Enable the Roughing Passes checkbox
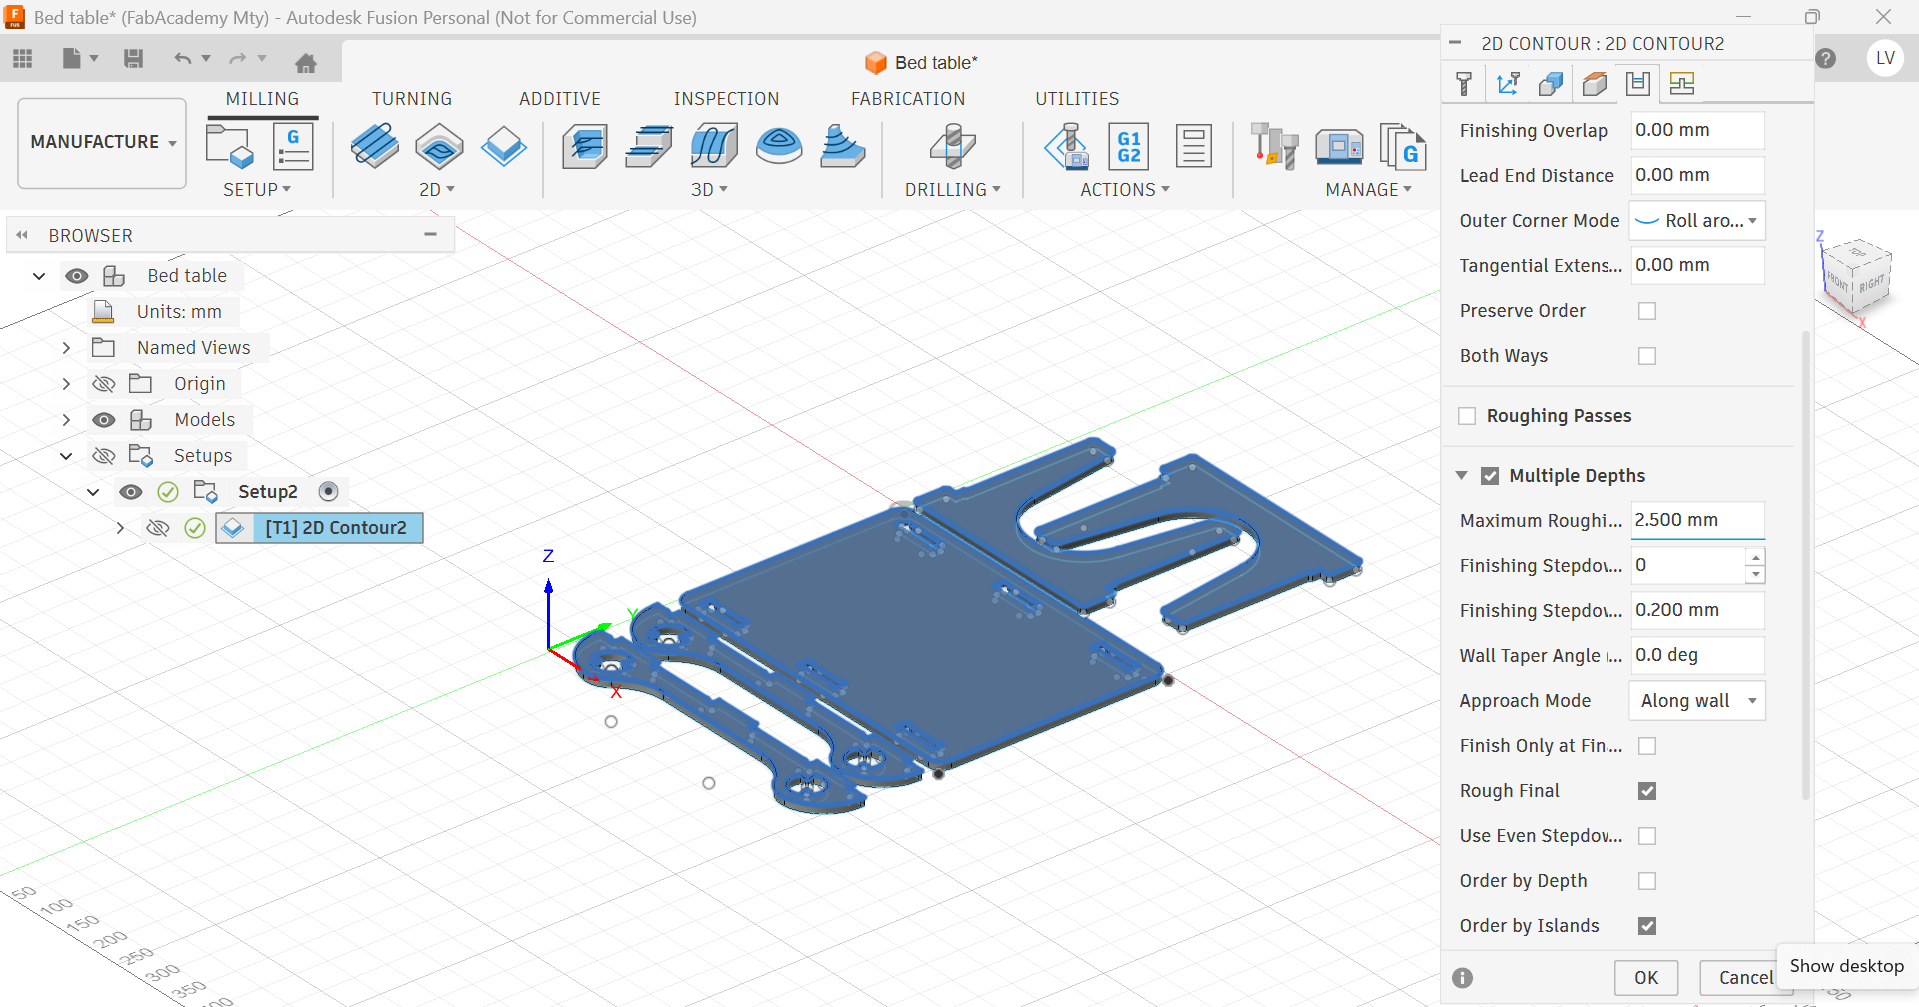The width and height of the screenshot is (1919, 1007). pos(1467,416)
